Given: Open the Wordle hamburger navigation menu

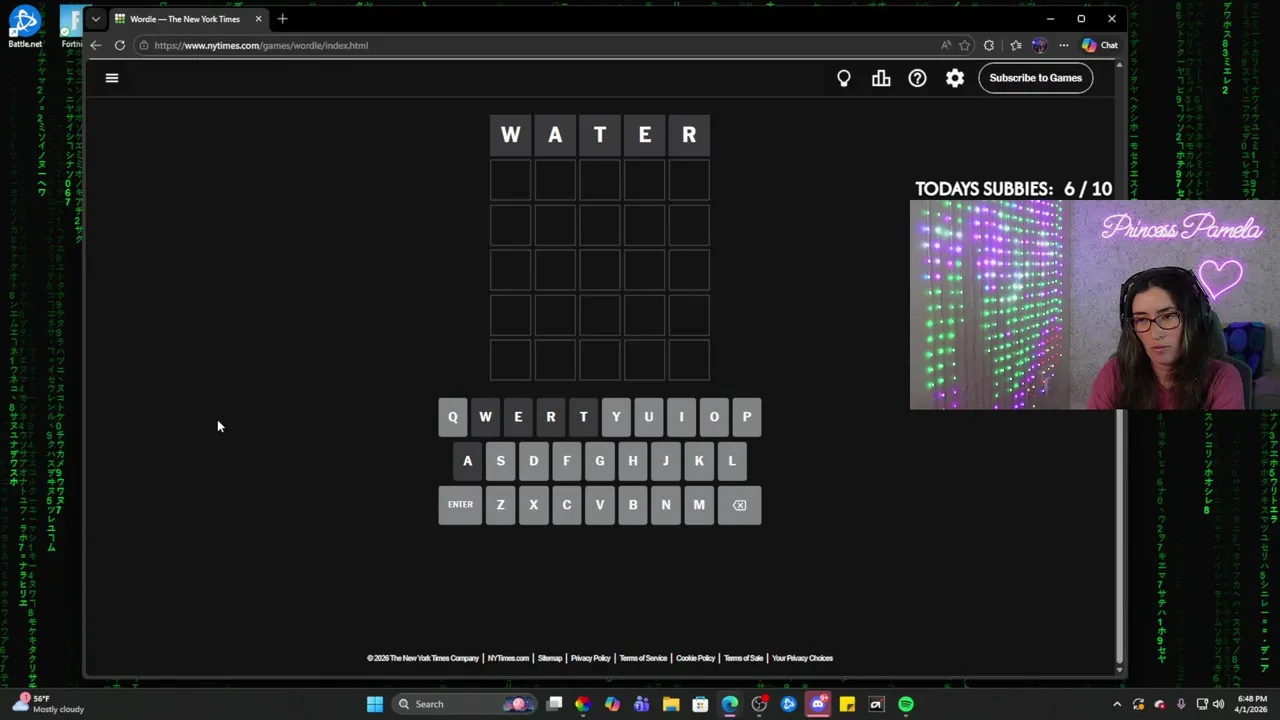Looking at the screenshot, I should click(x=112, y=78).
